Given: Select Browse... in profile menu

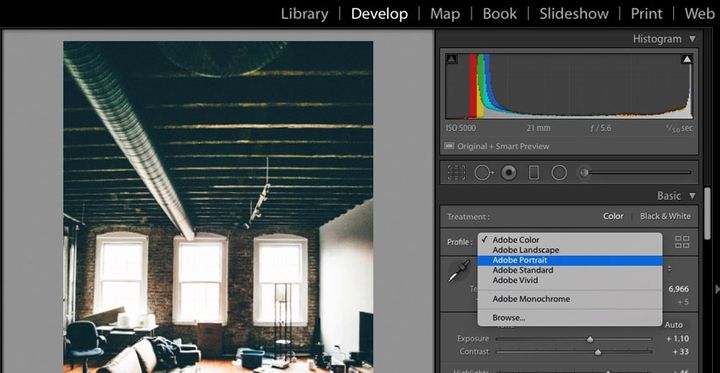Looking at the screenshot, I should pos(570,318).
